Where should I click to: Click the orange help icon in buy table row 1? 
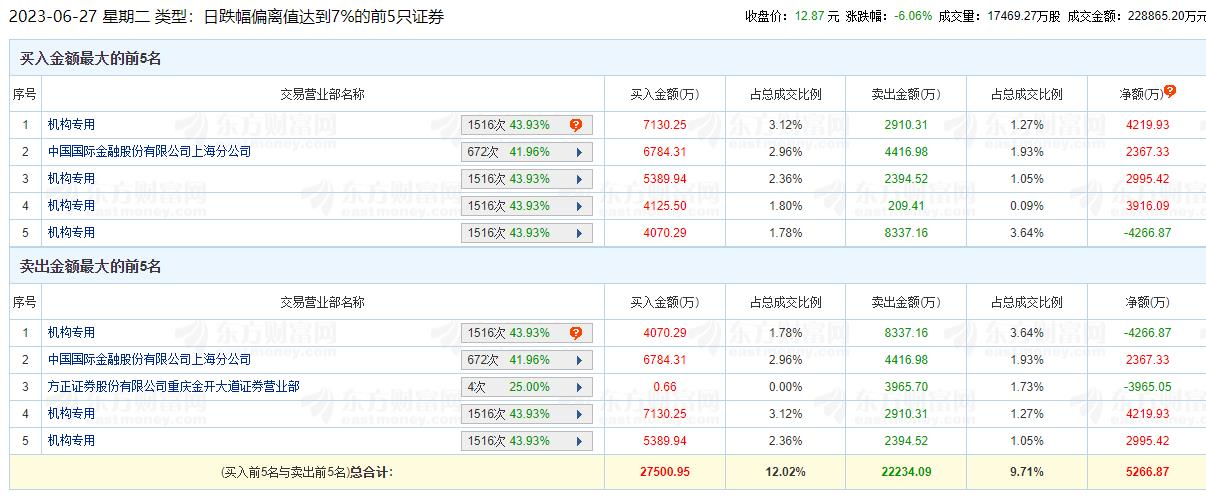pos(576,125)
